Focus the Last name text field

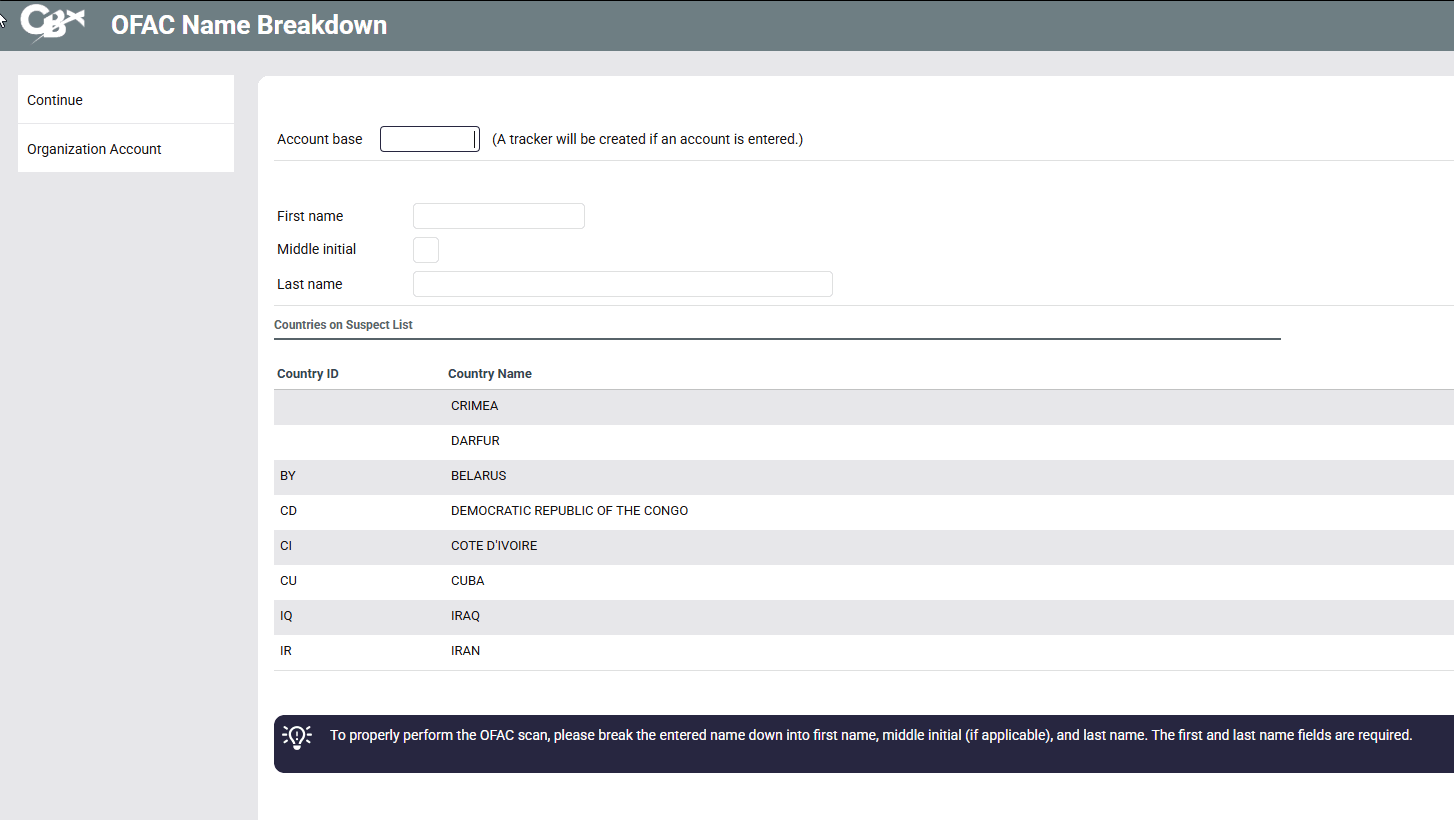(x=622, y=284)
